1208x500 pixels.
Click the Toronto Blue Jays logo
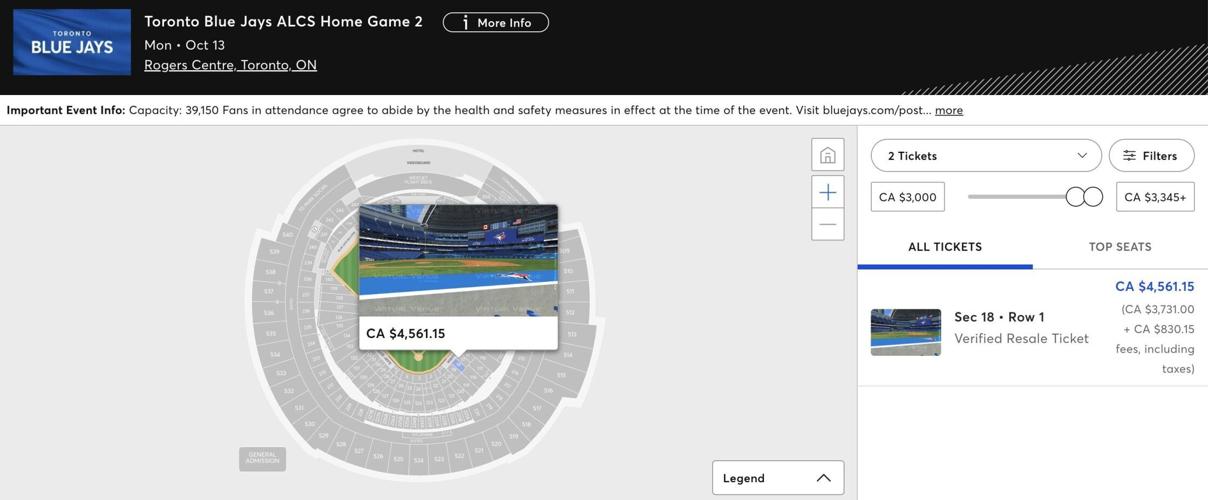[x=72, y=42]
